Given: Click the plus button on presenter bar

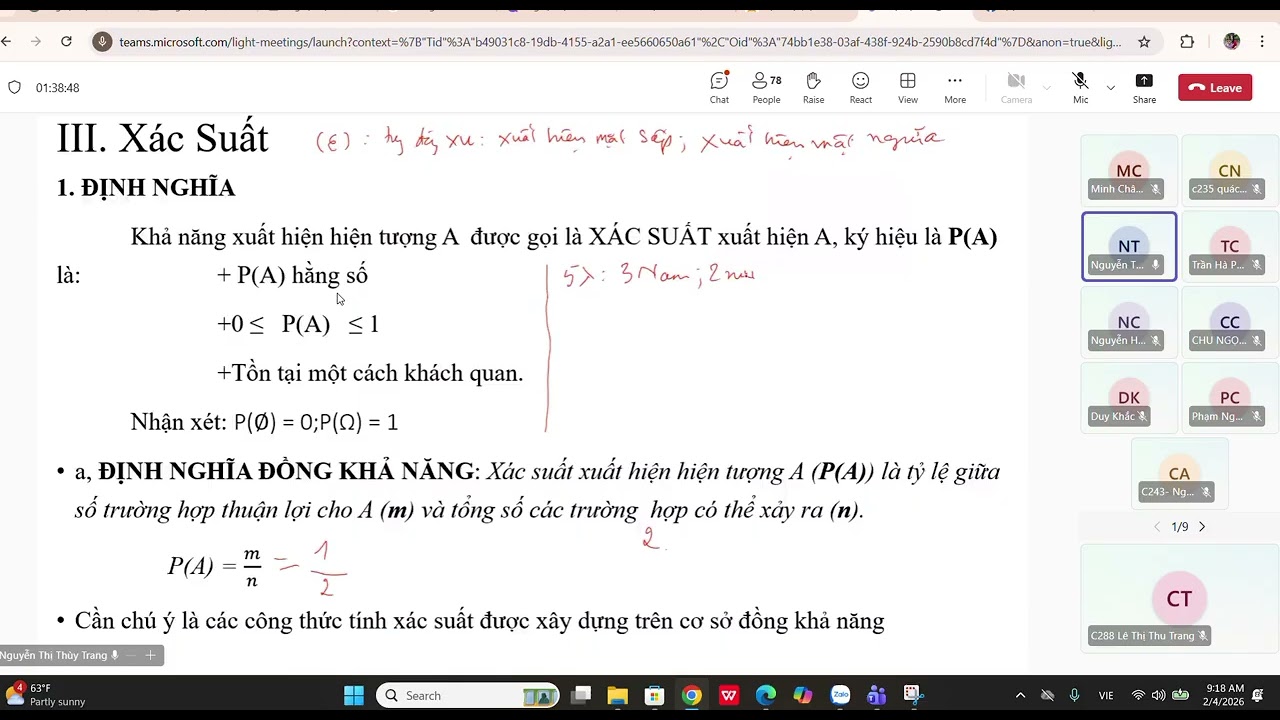Looking at the screenshot, I should pos(150,656).
